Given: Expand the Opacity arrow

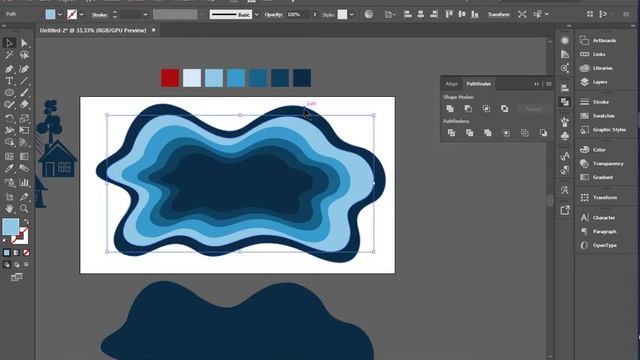Looking at the screenshot, I should click(314, 15).
